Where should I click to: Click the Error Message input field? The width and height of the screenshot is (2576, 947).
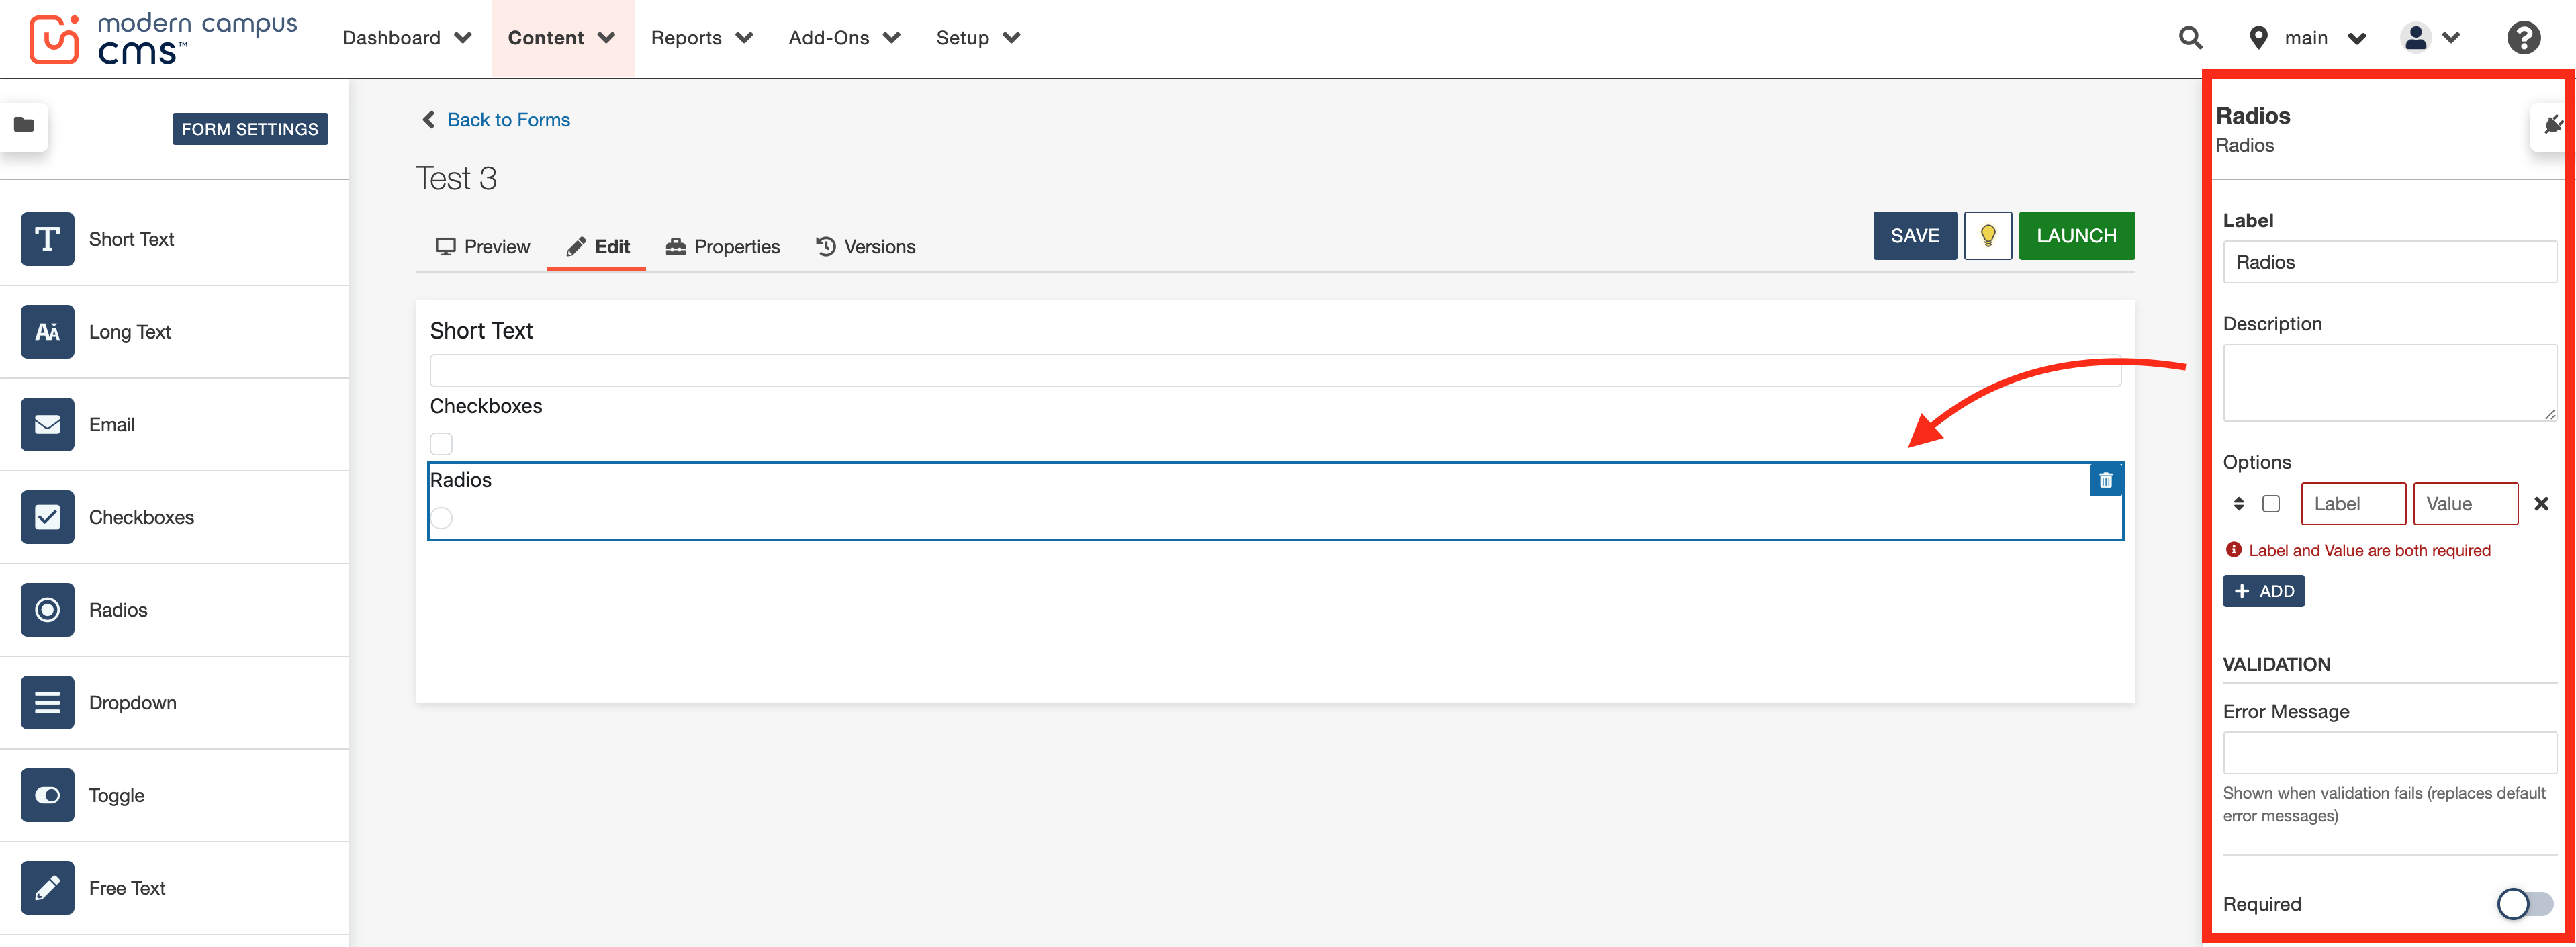[2389, 752]
